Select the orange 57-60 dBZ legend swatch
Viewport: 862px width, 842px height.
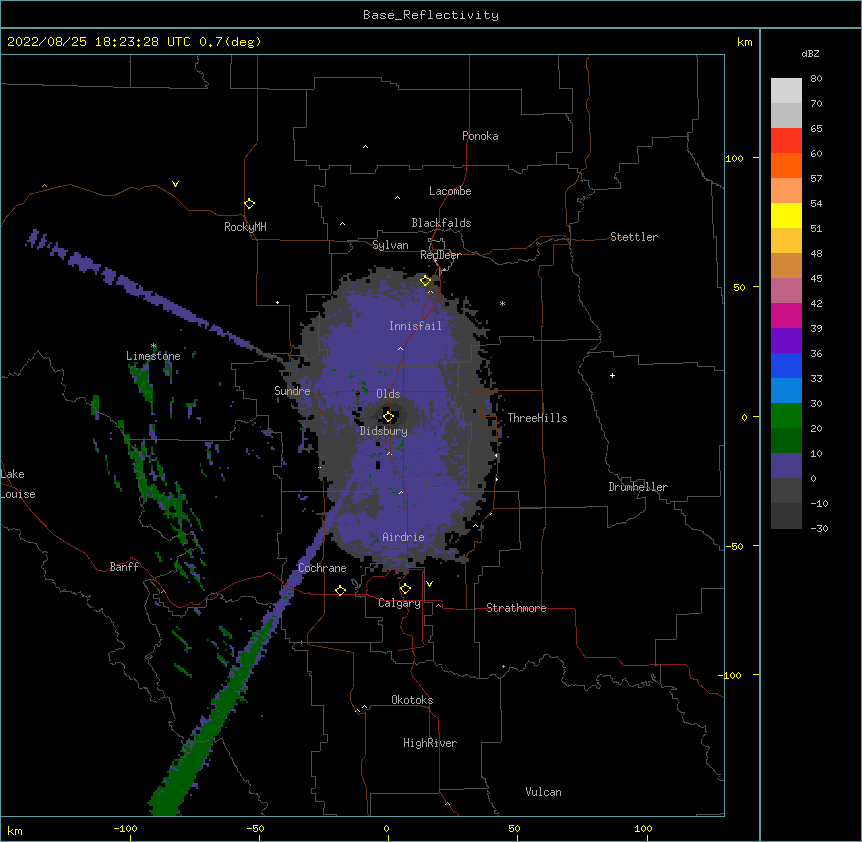[x=786, y=165]
